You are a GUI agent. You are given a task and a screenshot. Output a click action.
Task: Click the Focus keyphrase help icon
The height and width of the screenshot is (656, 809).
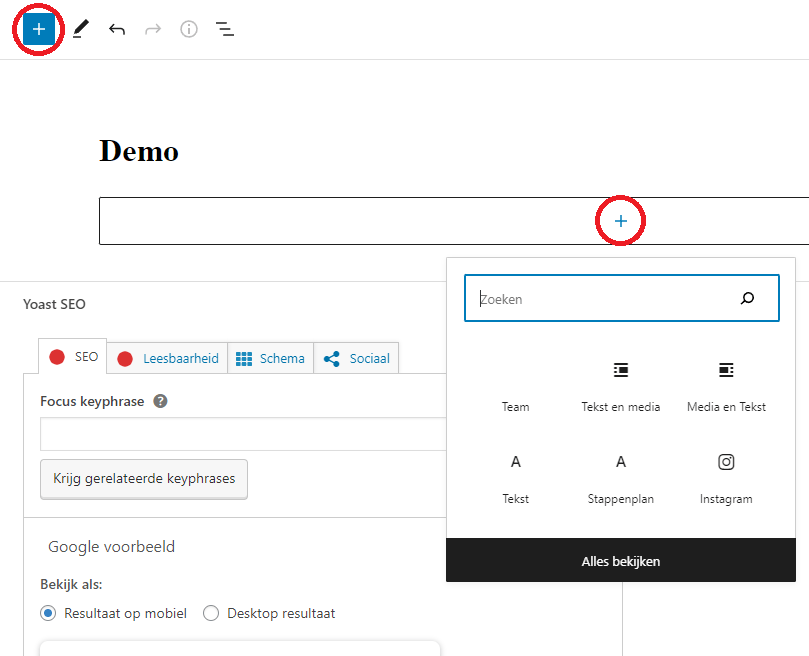tap(160, 401)
